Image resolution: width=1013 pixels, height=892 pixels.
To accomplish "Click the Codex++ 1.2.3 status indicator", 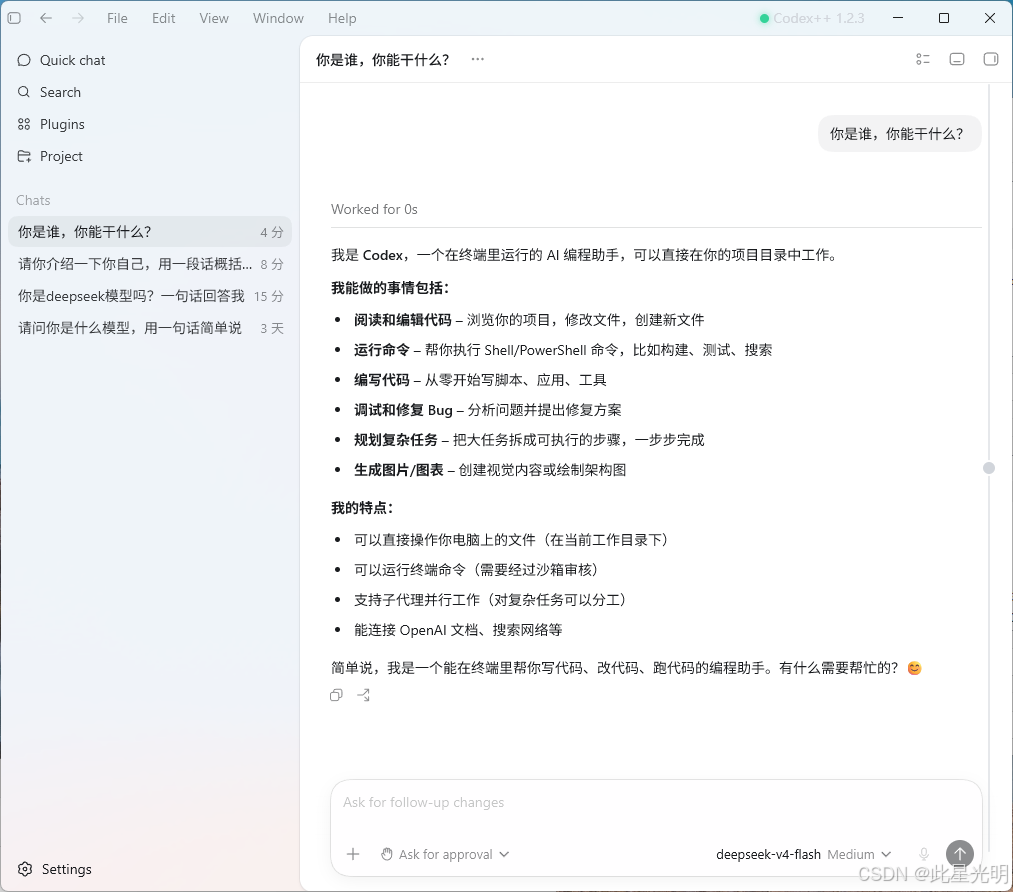I will click(x=812, y=18).
